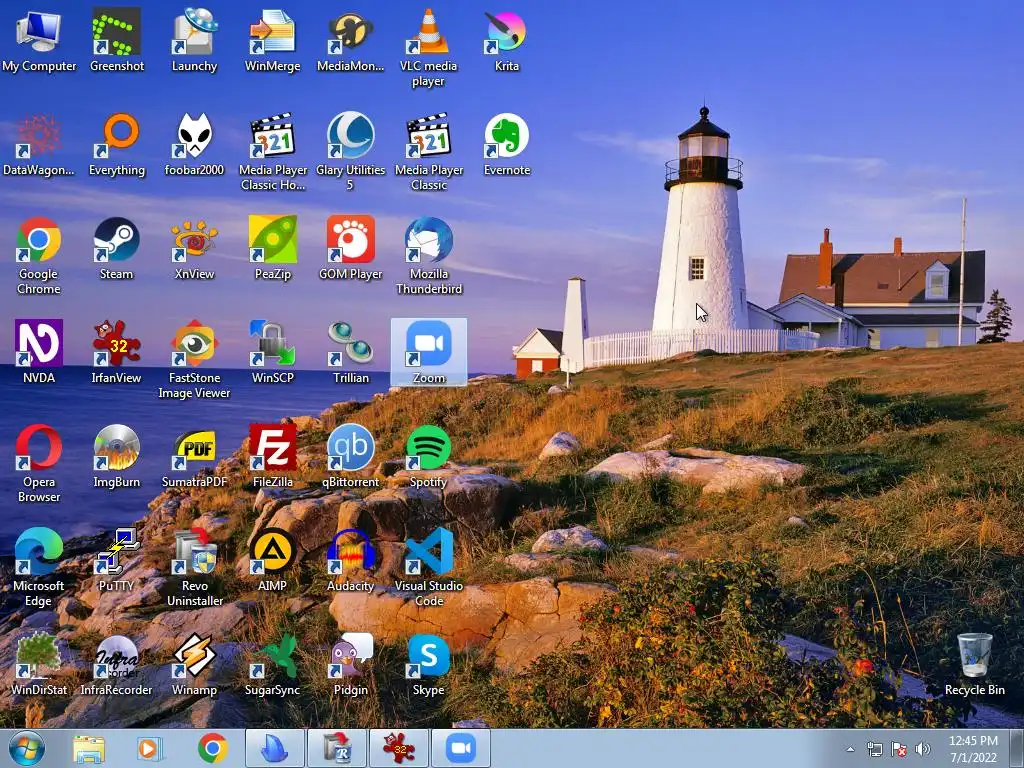Select the FileZilla desktop shortcut

point(272,456)
